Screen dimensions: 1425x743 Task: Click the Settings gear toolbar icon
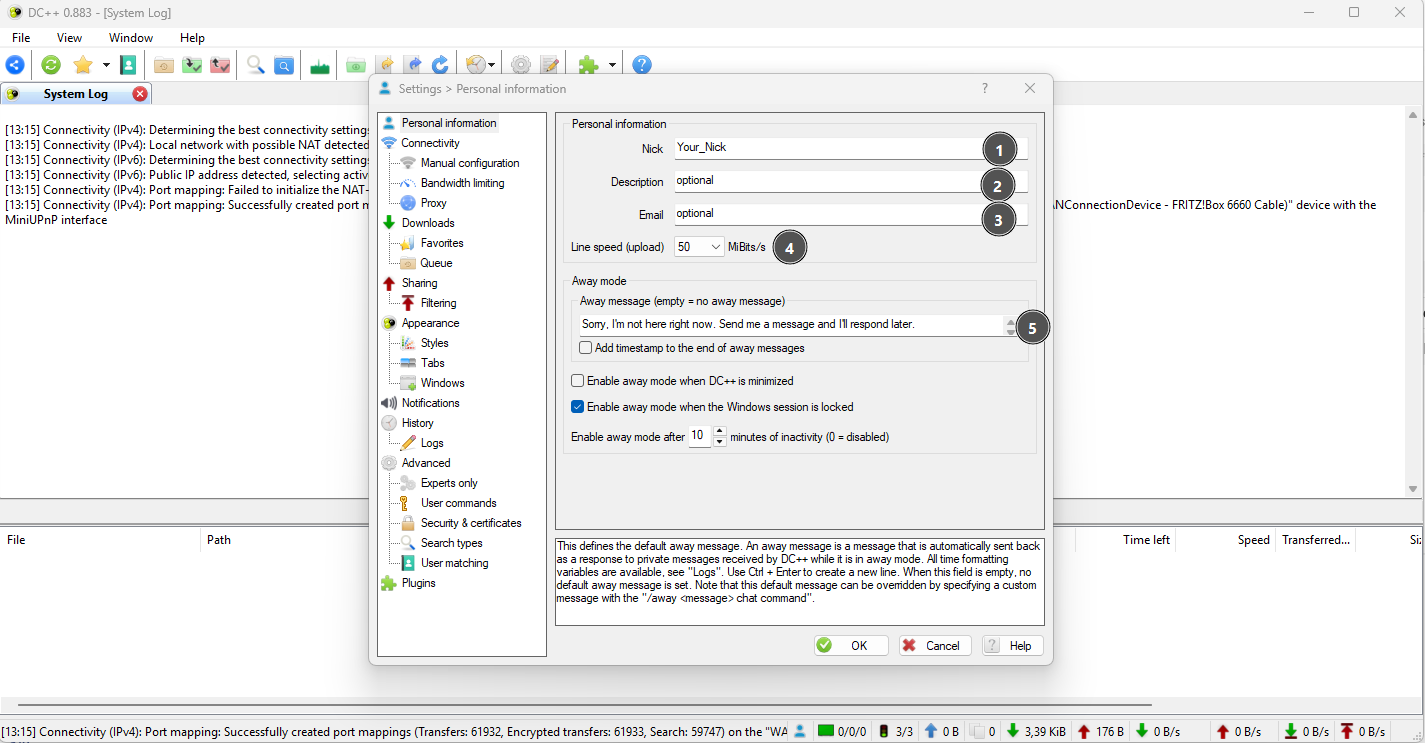(521, 65)
